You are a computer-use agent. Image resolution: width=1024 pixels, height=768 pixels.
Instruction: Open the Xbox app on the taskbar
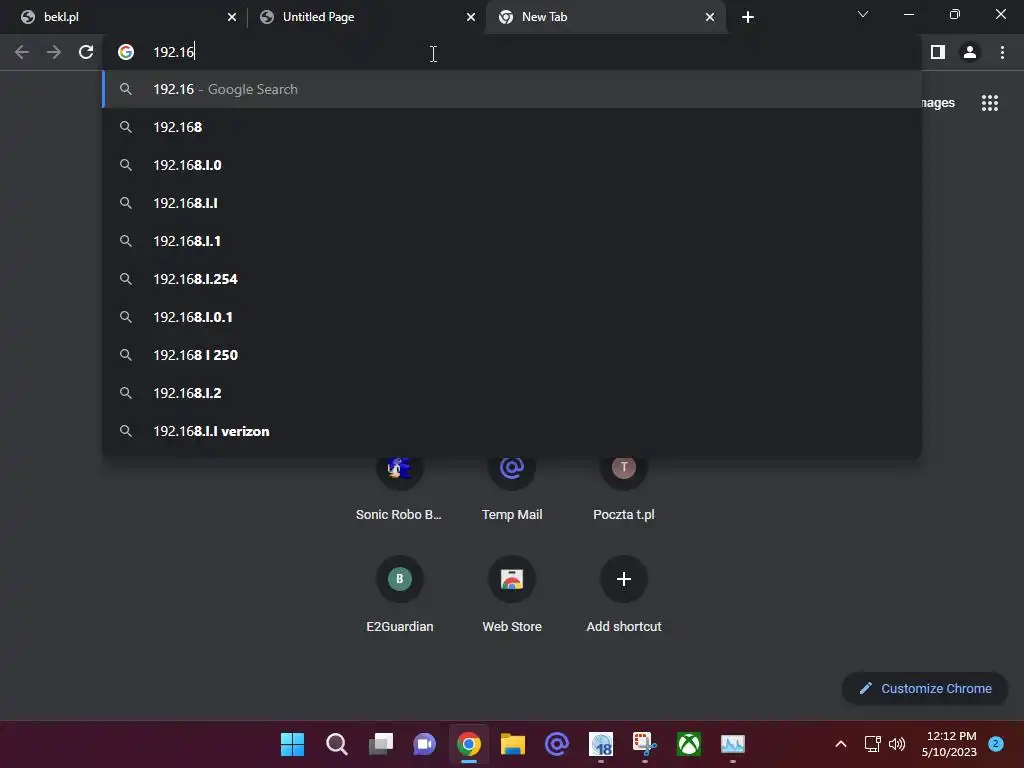pos(689,744)
